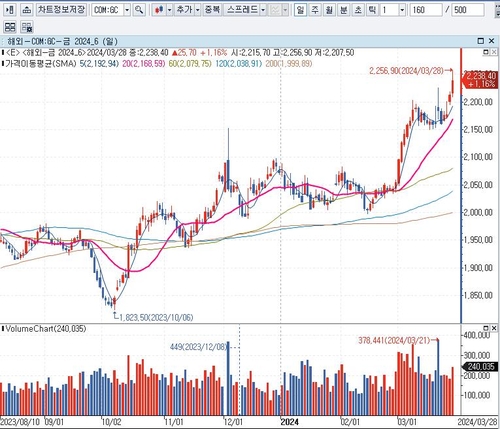Click the magnifier symbol search icon
This screenshot has height=429, width=500.
point(139,10)
